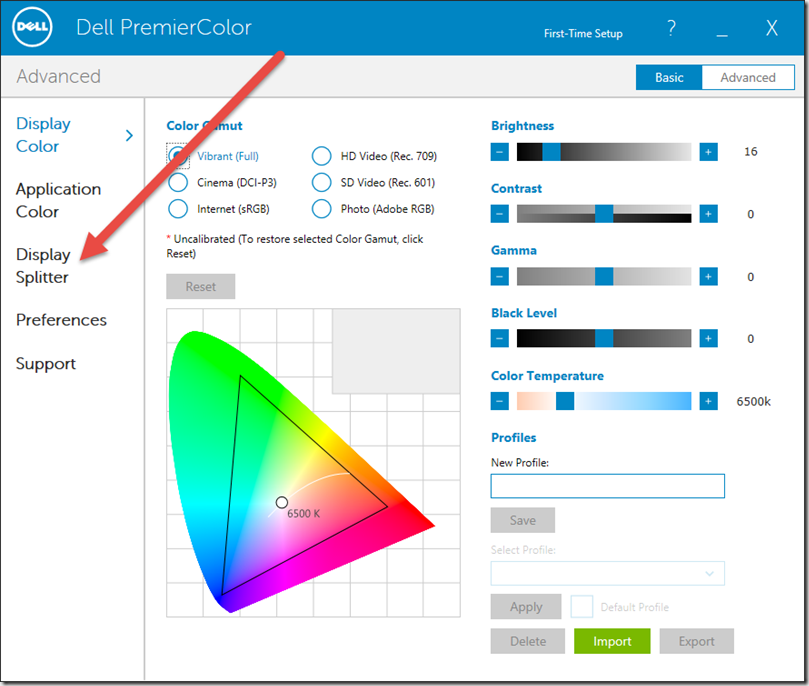
Task: Decrease Black Level with minus button
Action: pyautogui.click(x=499, y=338)
